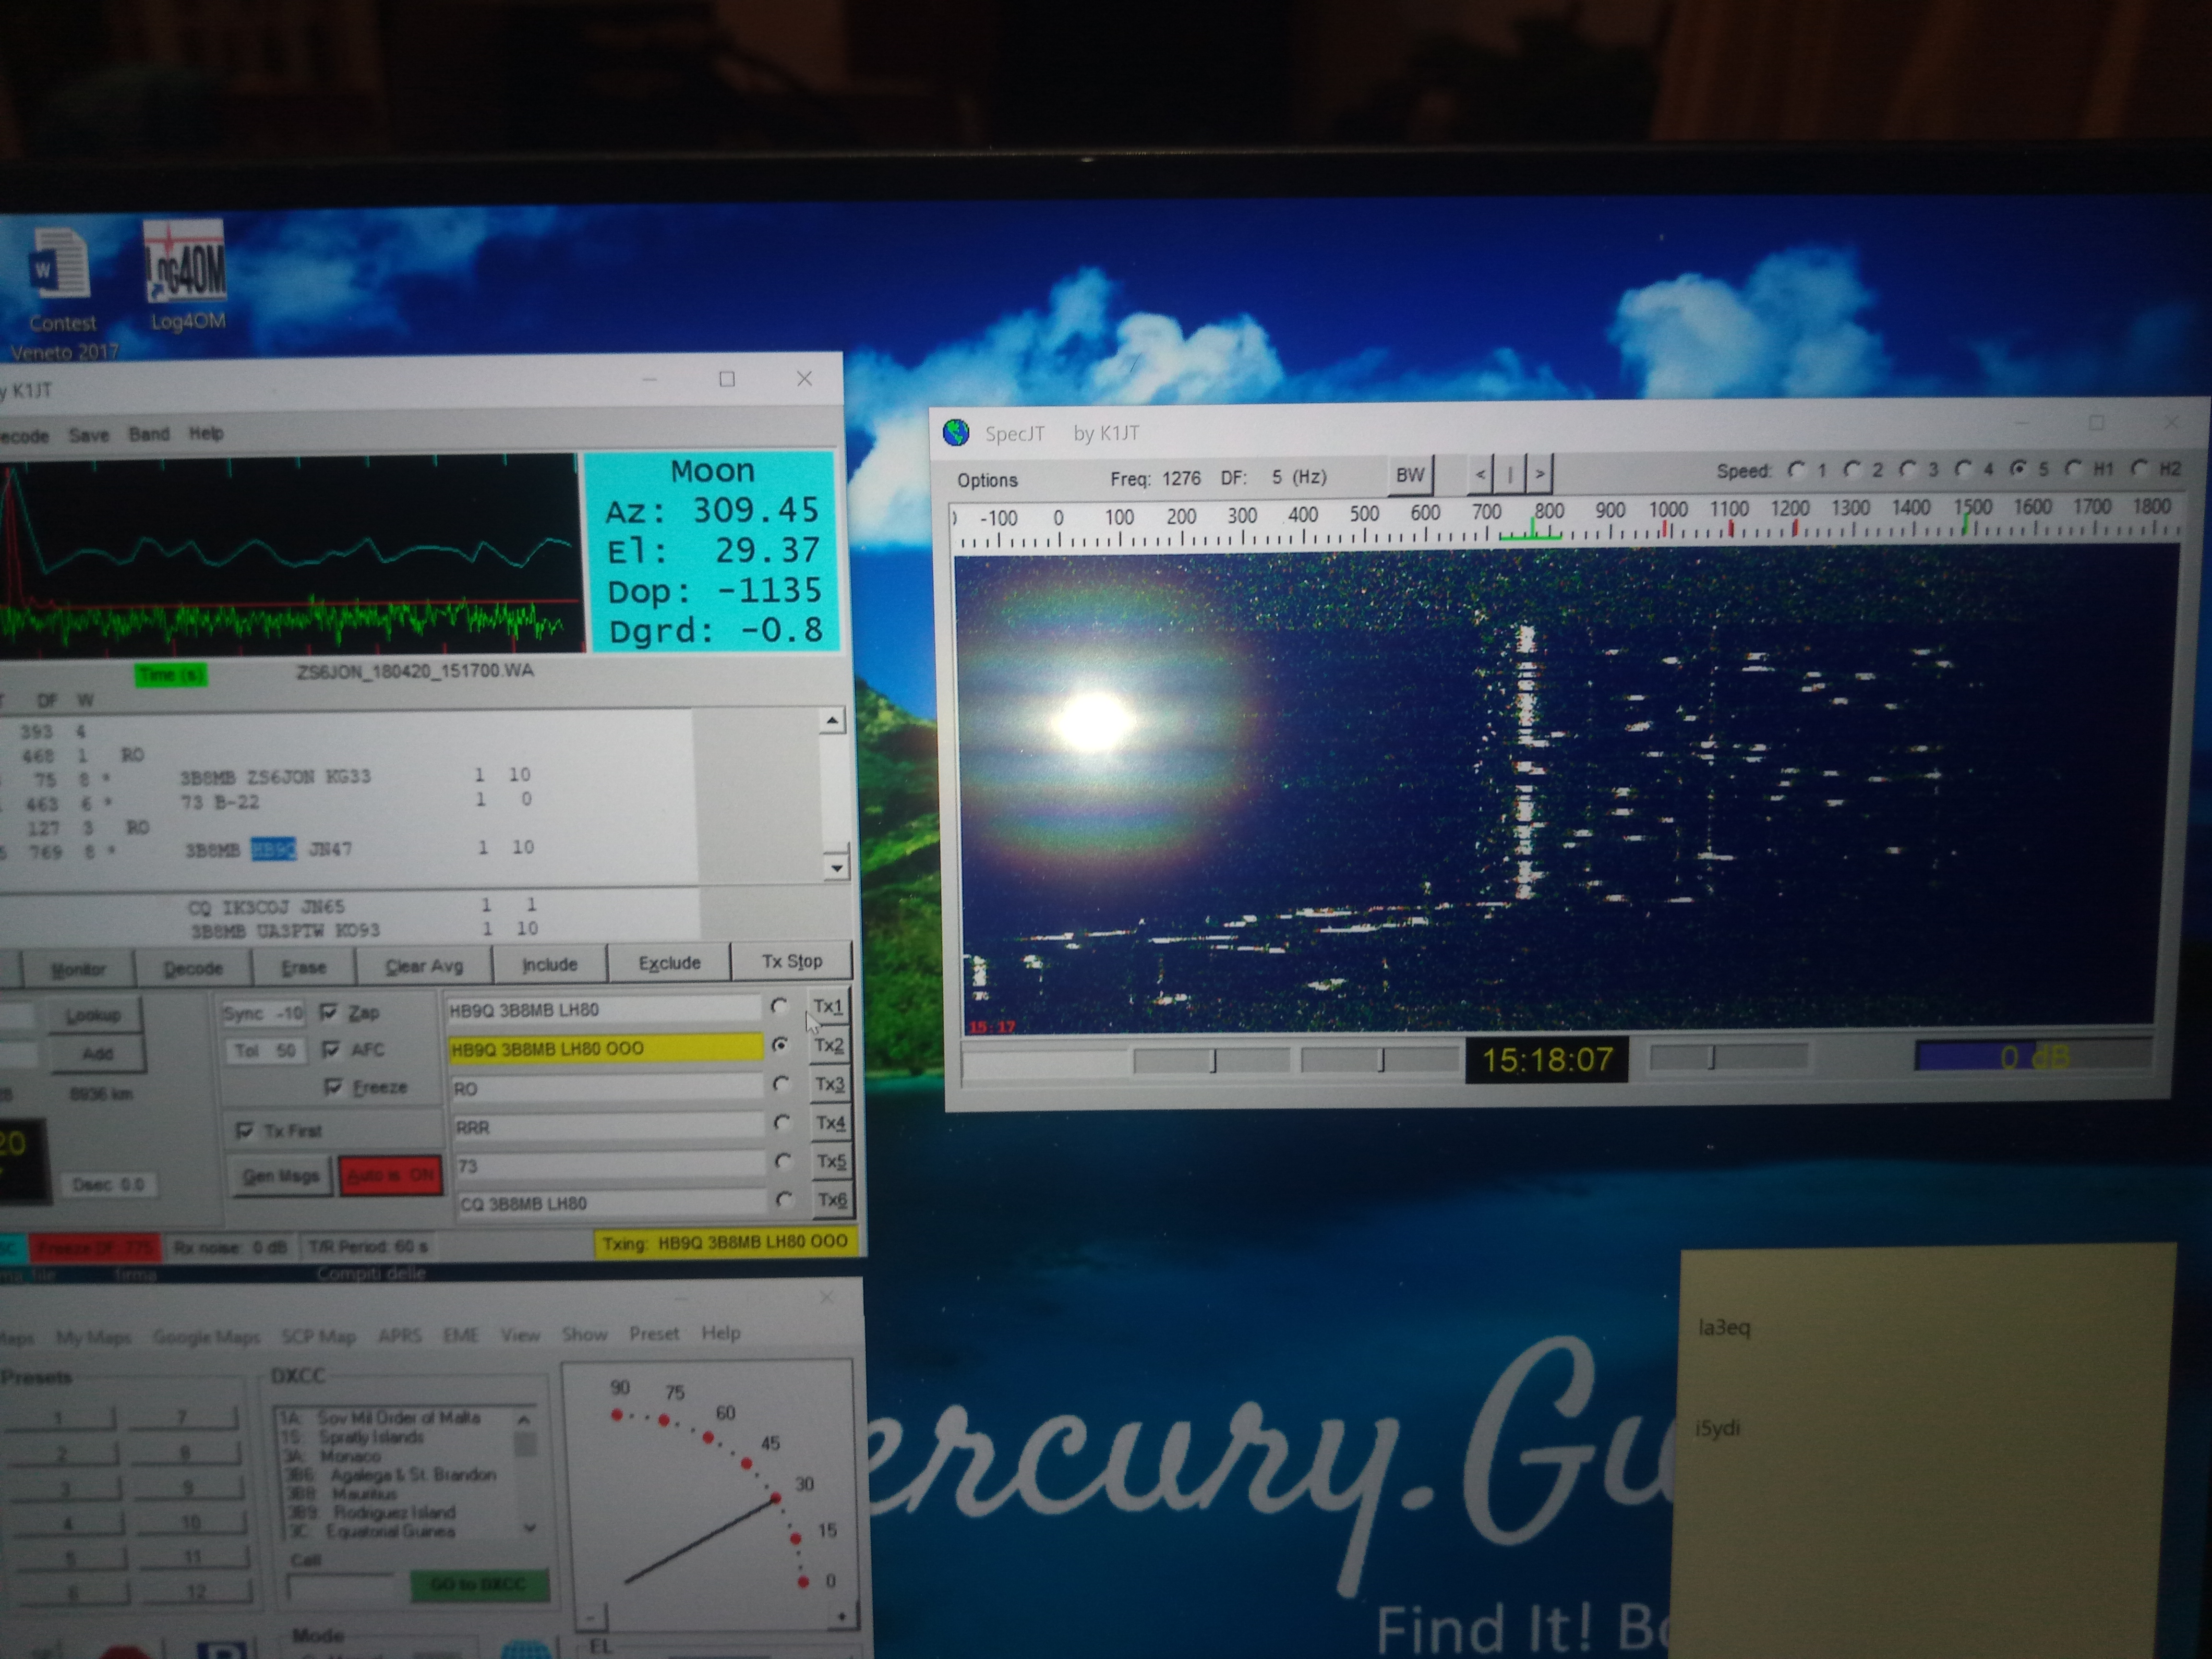2212x1659 pixels.
Task: Click the Include button
Action: (549, 964)
